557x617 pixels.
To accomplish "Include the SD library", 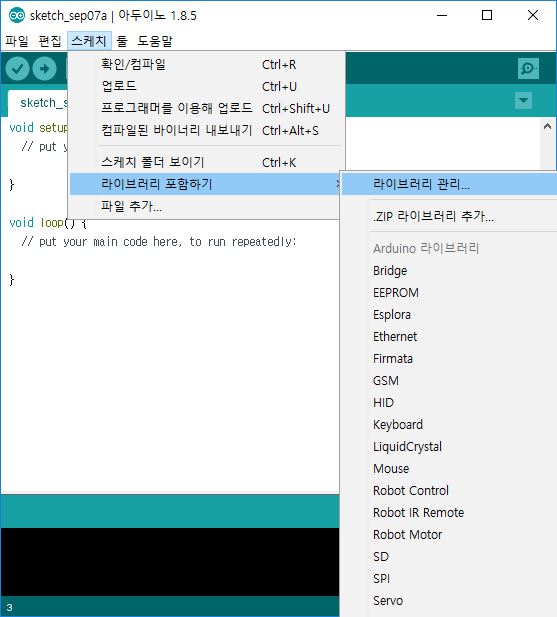I will [x=449, y=557].
